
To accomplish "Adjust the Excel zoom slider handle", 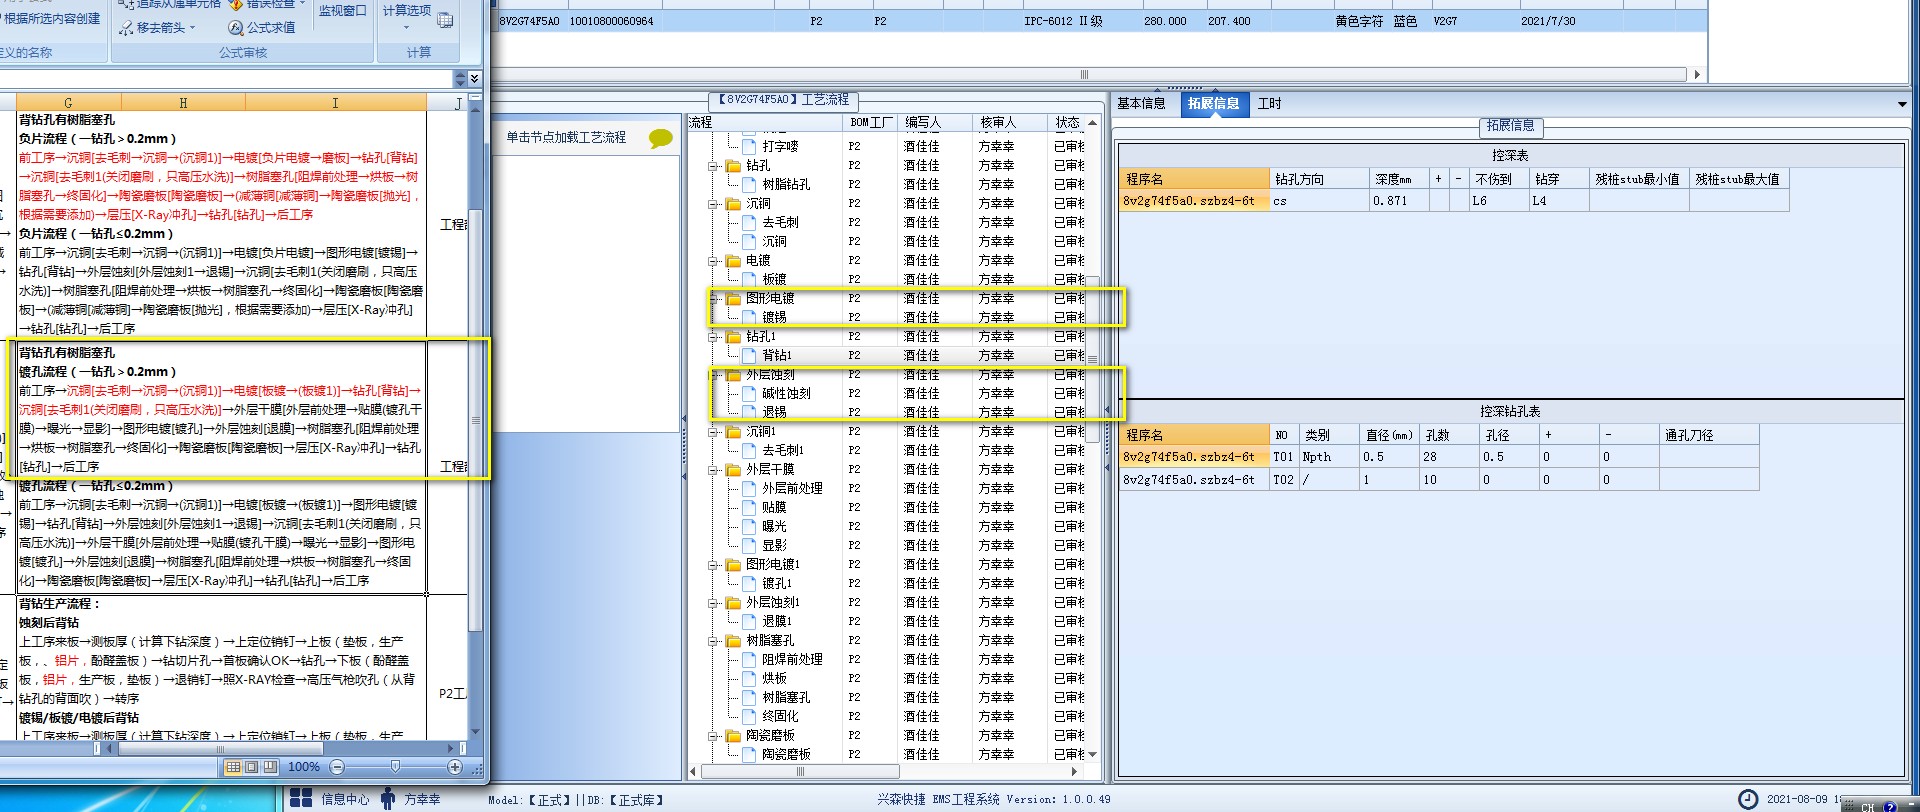I will (395, 767).
